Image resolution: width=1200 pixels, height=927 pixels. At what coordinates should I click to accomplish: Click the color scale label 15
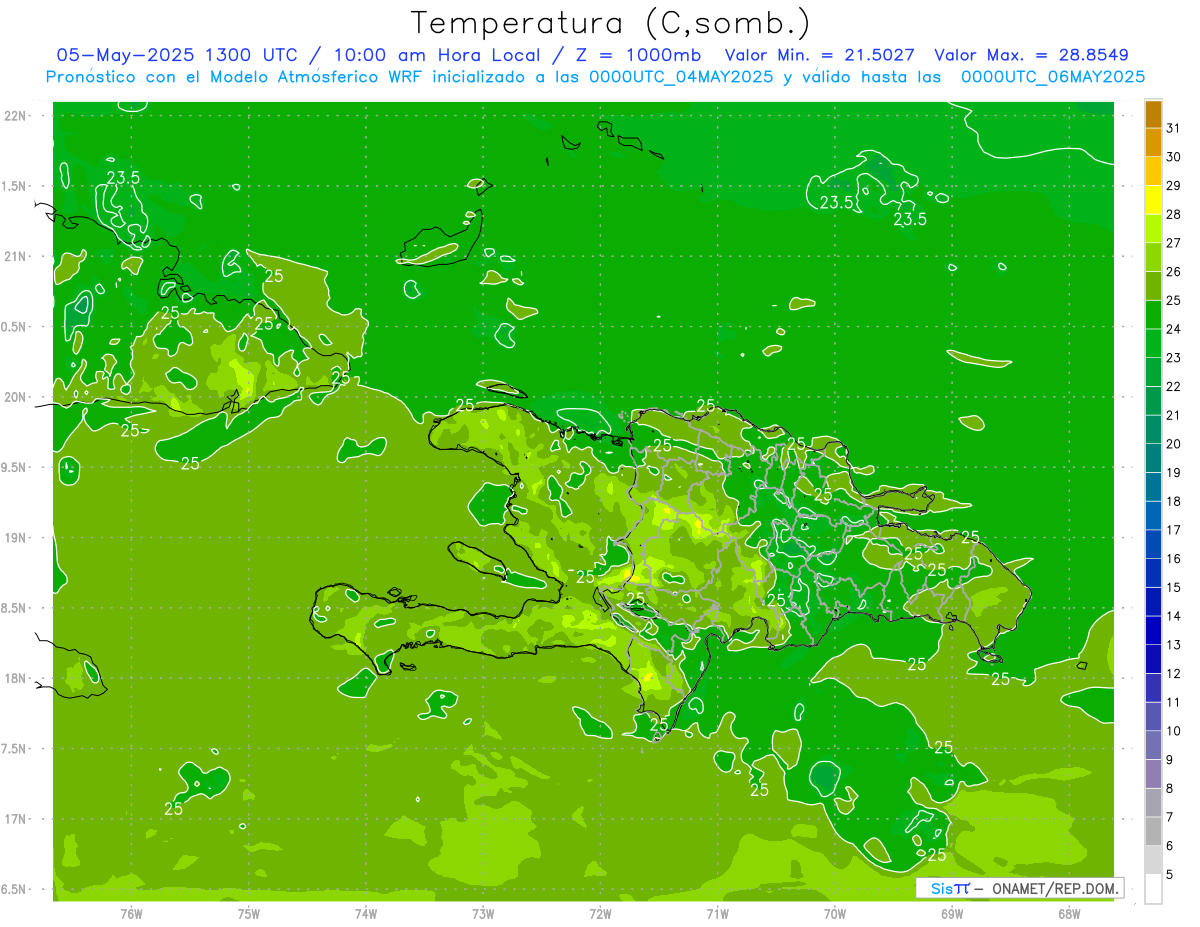(x=1174, y=587)
